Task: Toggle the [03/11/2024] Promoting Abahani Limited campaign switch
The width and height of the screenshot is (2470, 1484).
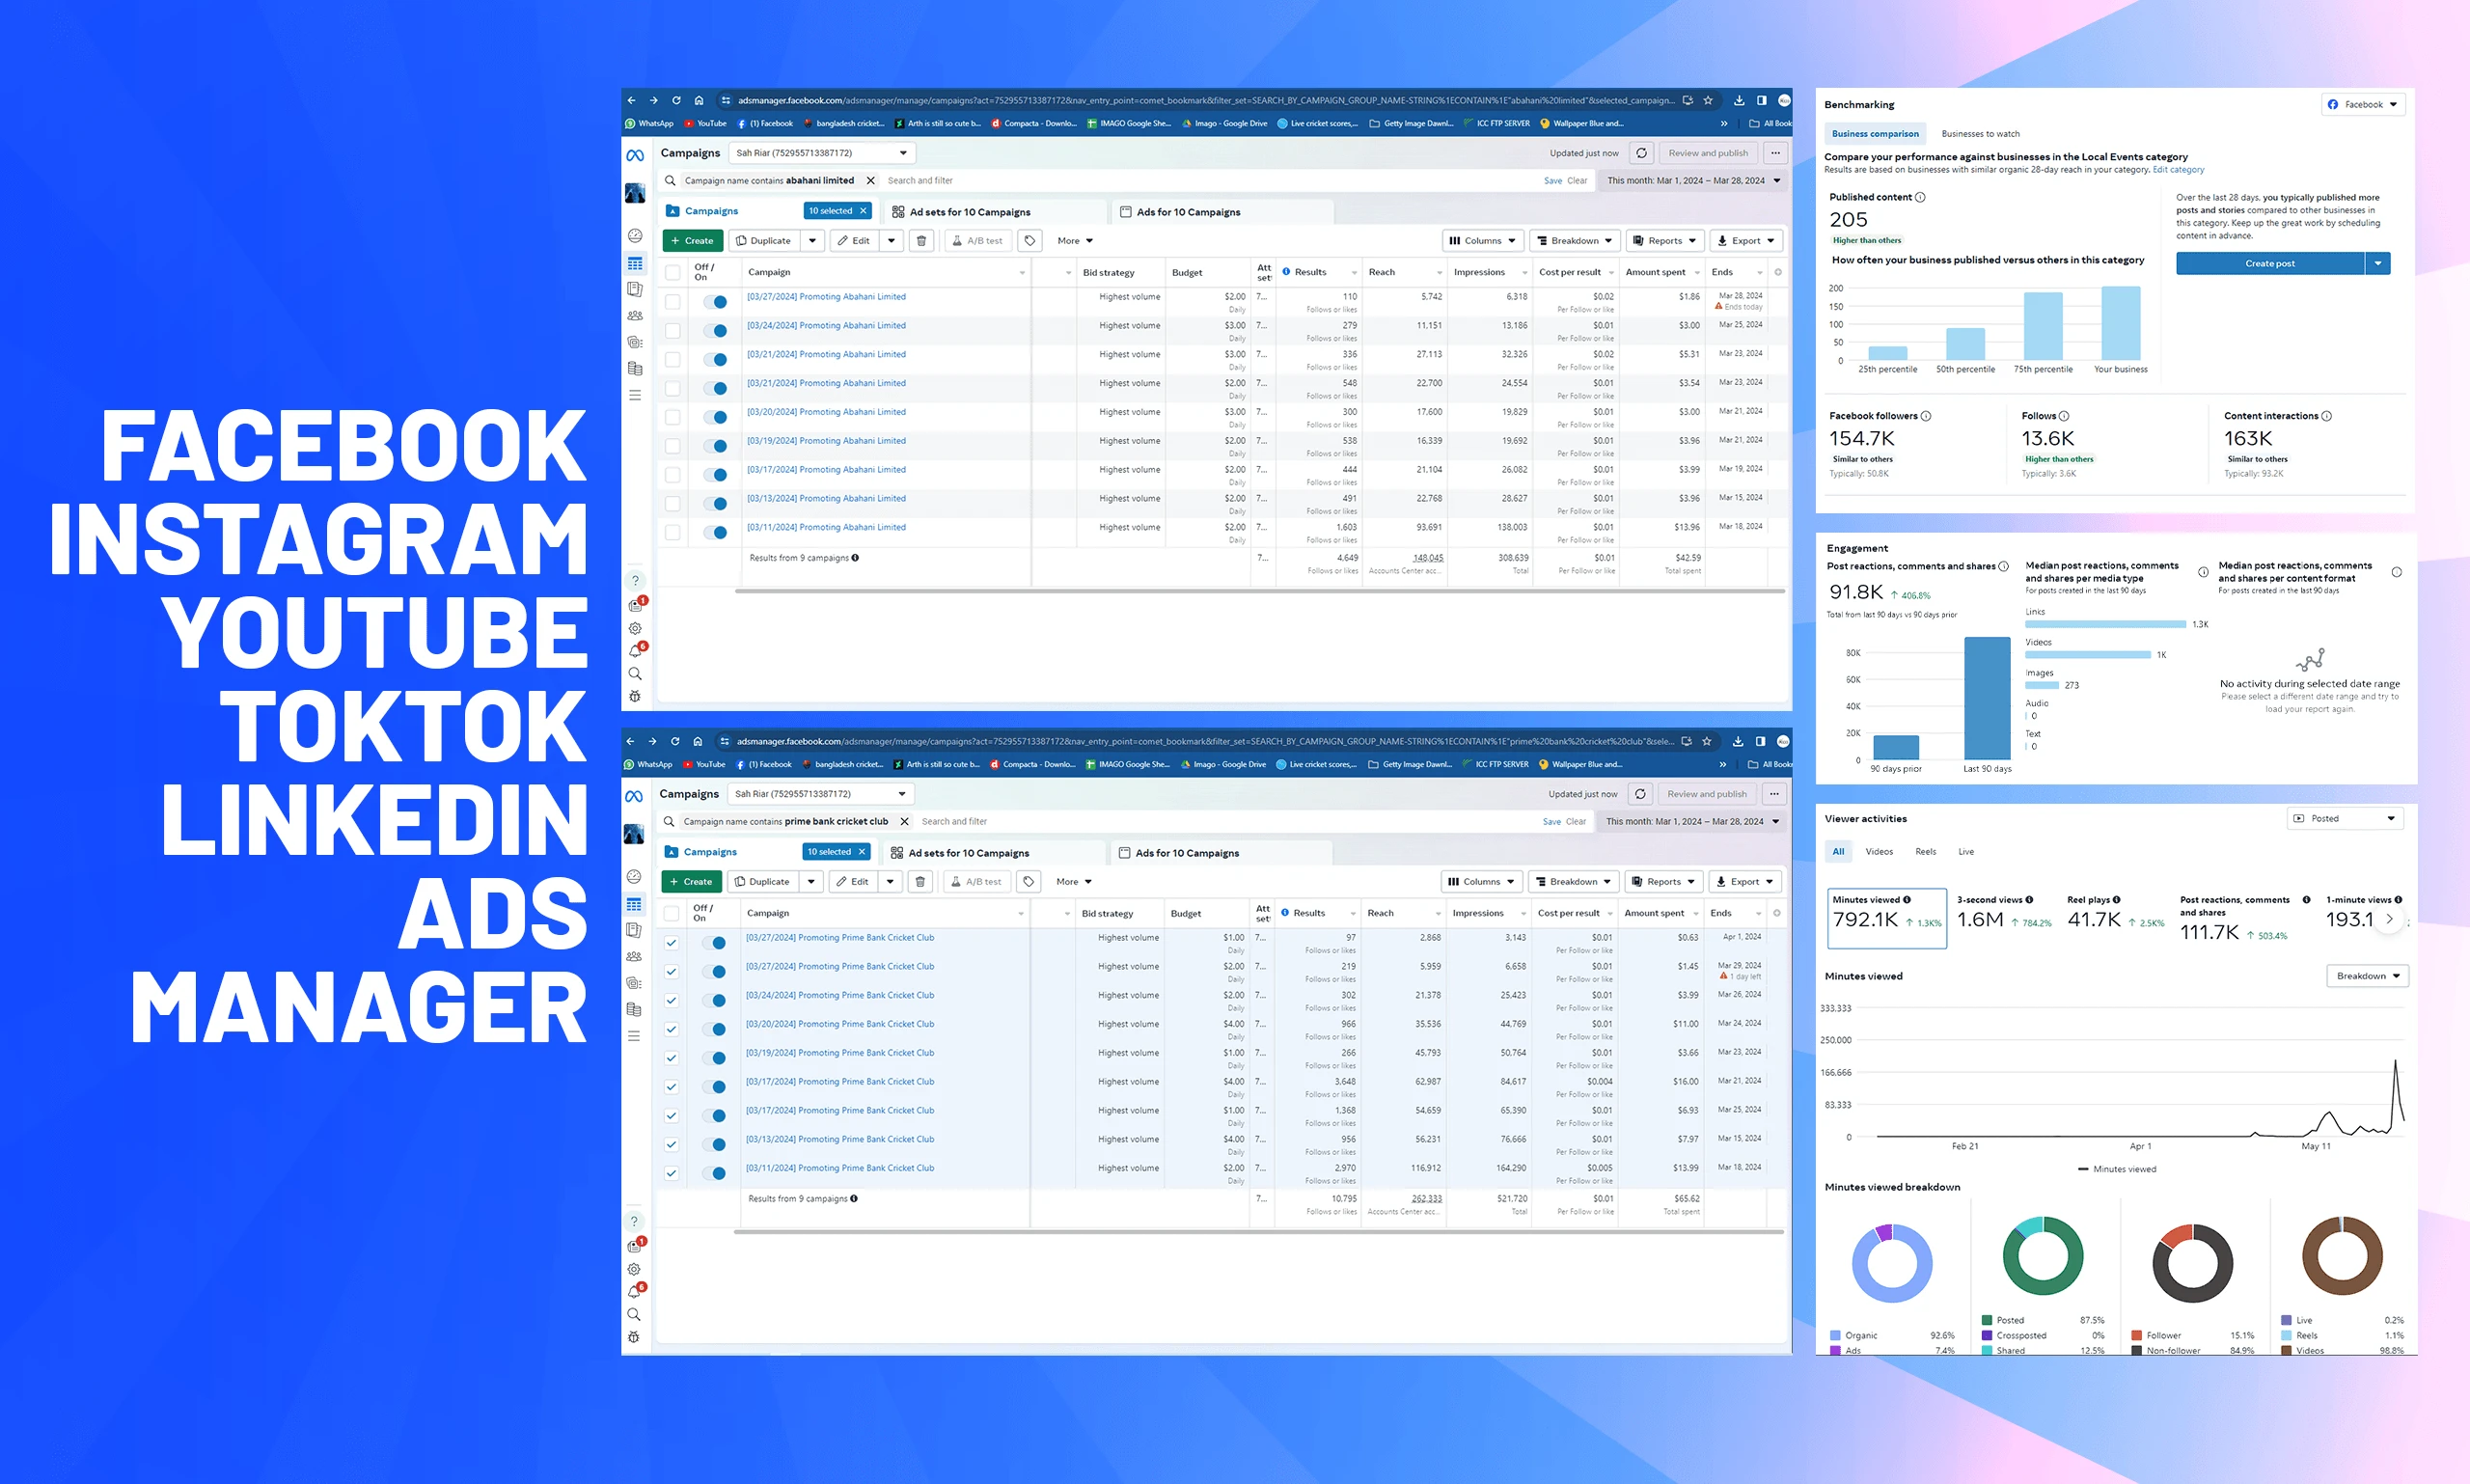Action: pos(716,533)
